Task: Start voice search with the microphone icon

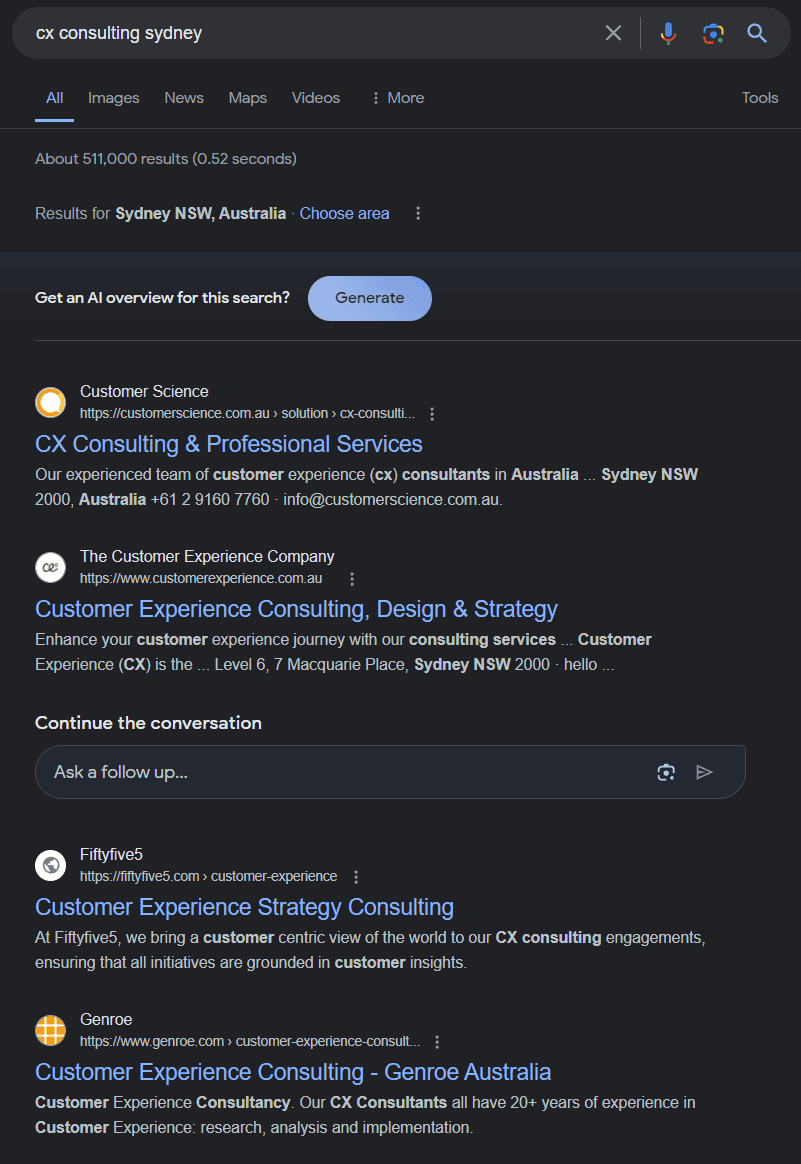Action: [x=668, y=33]
